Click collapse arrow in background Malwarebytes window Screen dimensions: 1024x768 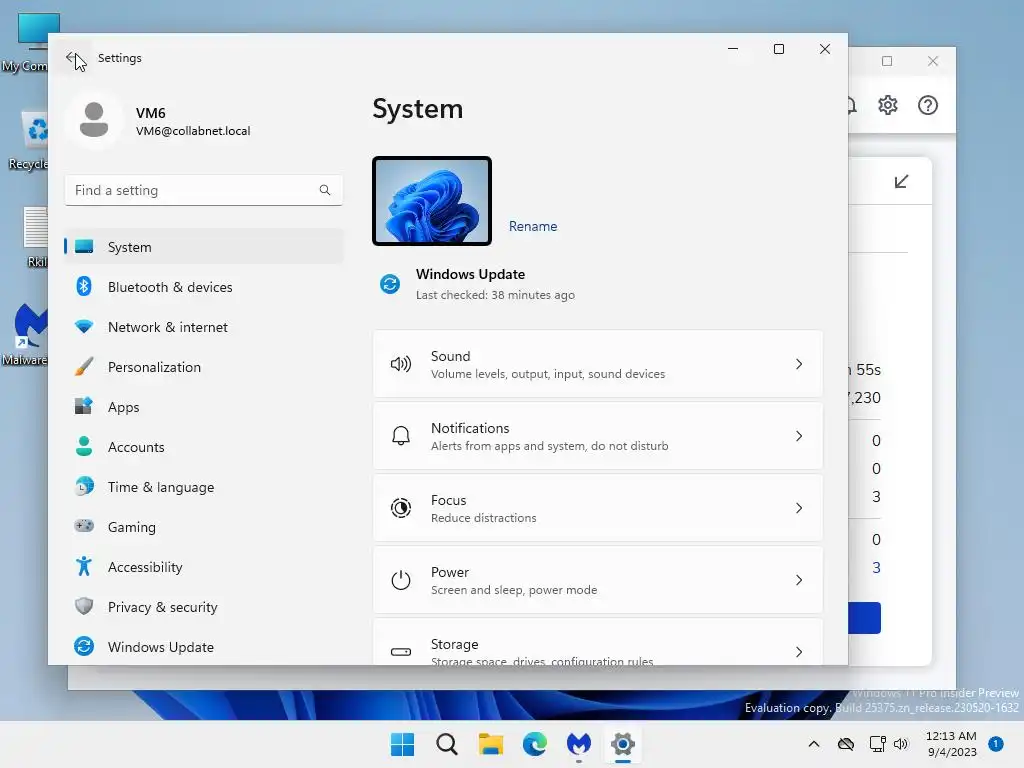tap(901, 182)
